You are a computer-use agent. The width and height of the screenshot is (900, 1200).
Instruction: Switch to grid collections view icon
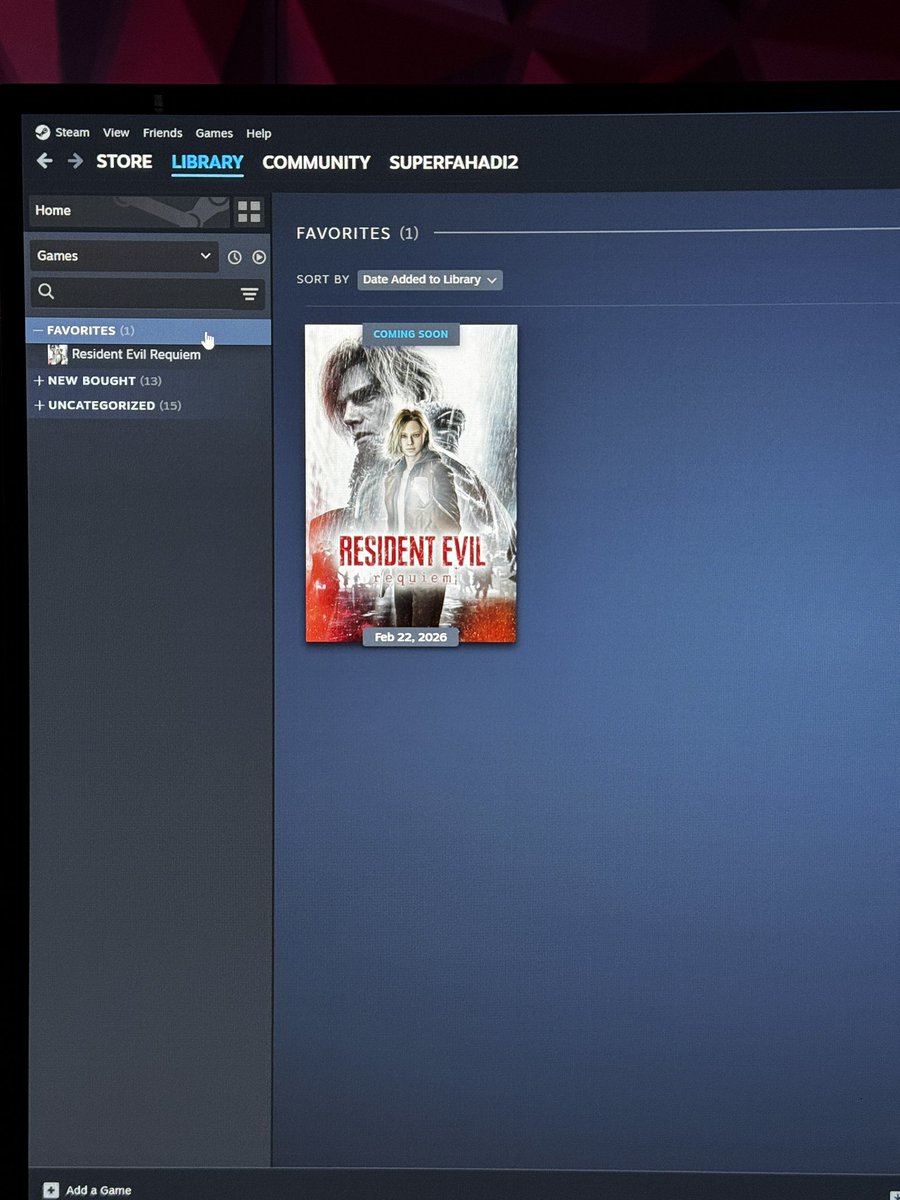point(249,211)
